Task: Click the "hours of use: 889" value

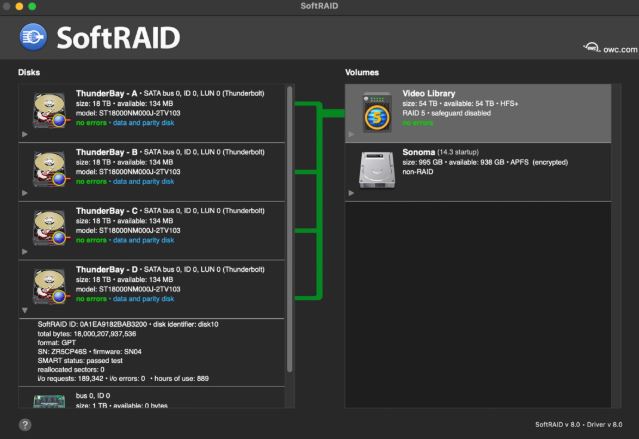Action: pyautogui.click(x=181, y=379)
